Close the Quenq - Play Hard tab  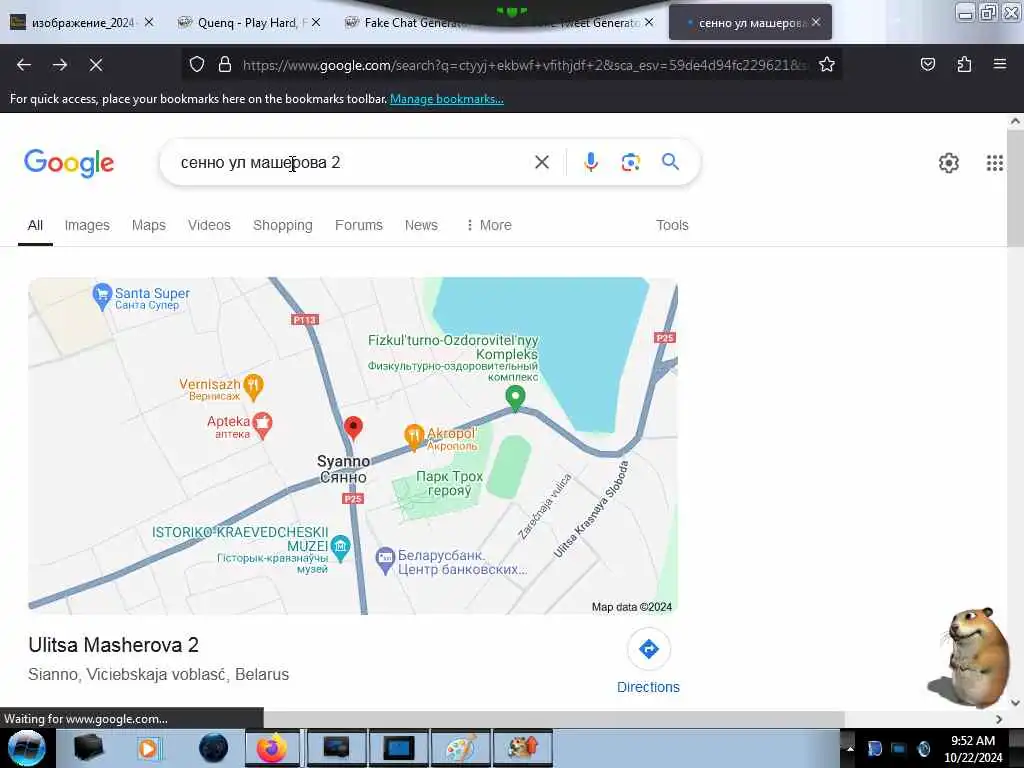tap(316, 22)
